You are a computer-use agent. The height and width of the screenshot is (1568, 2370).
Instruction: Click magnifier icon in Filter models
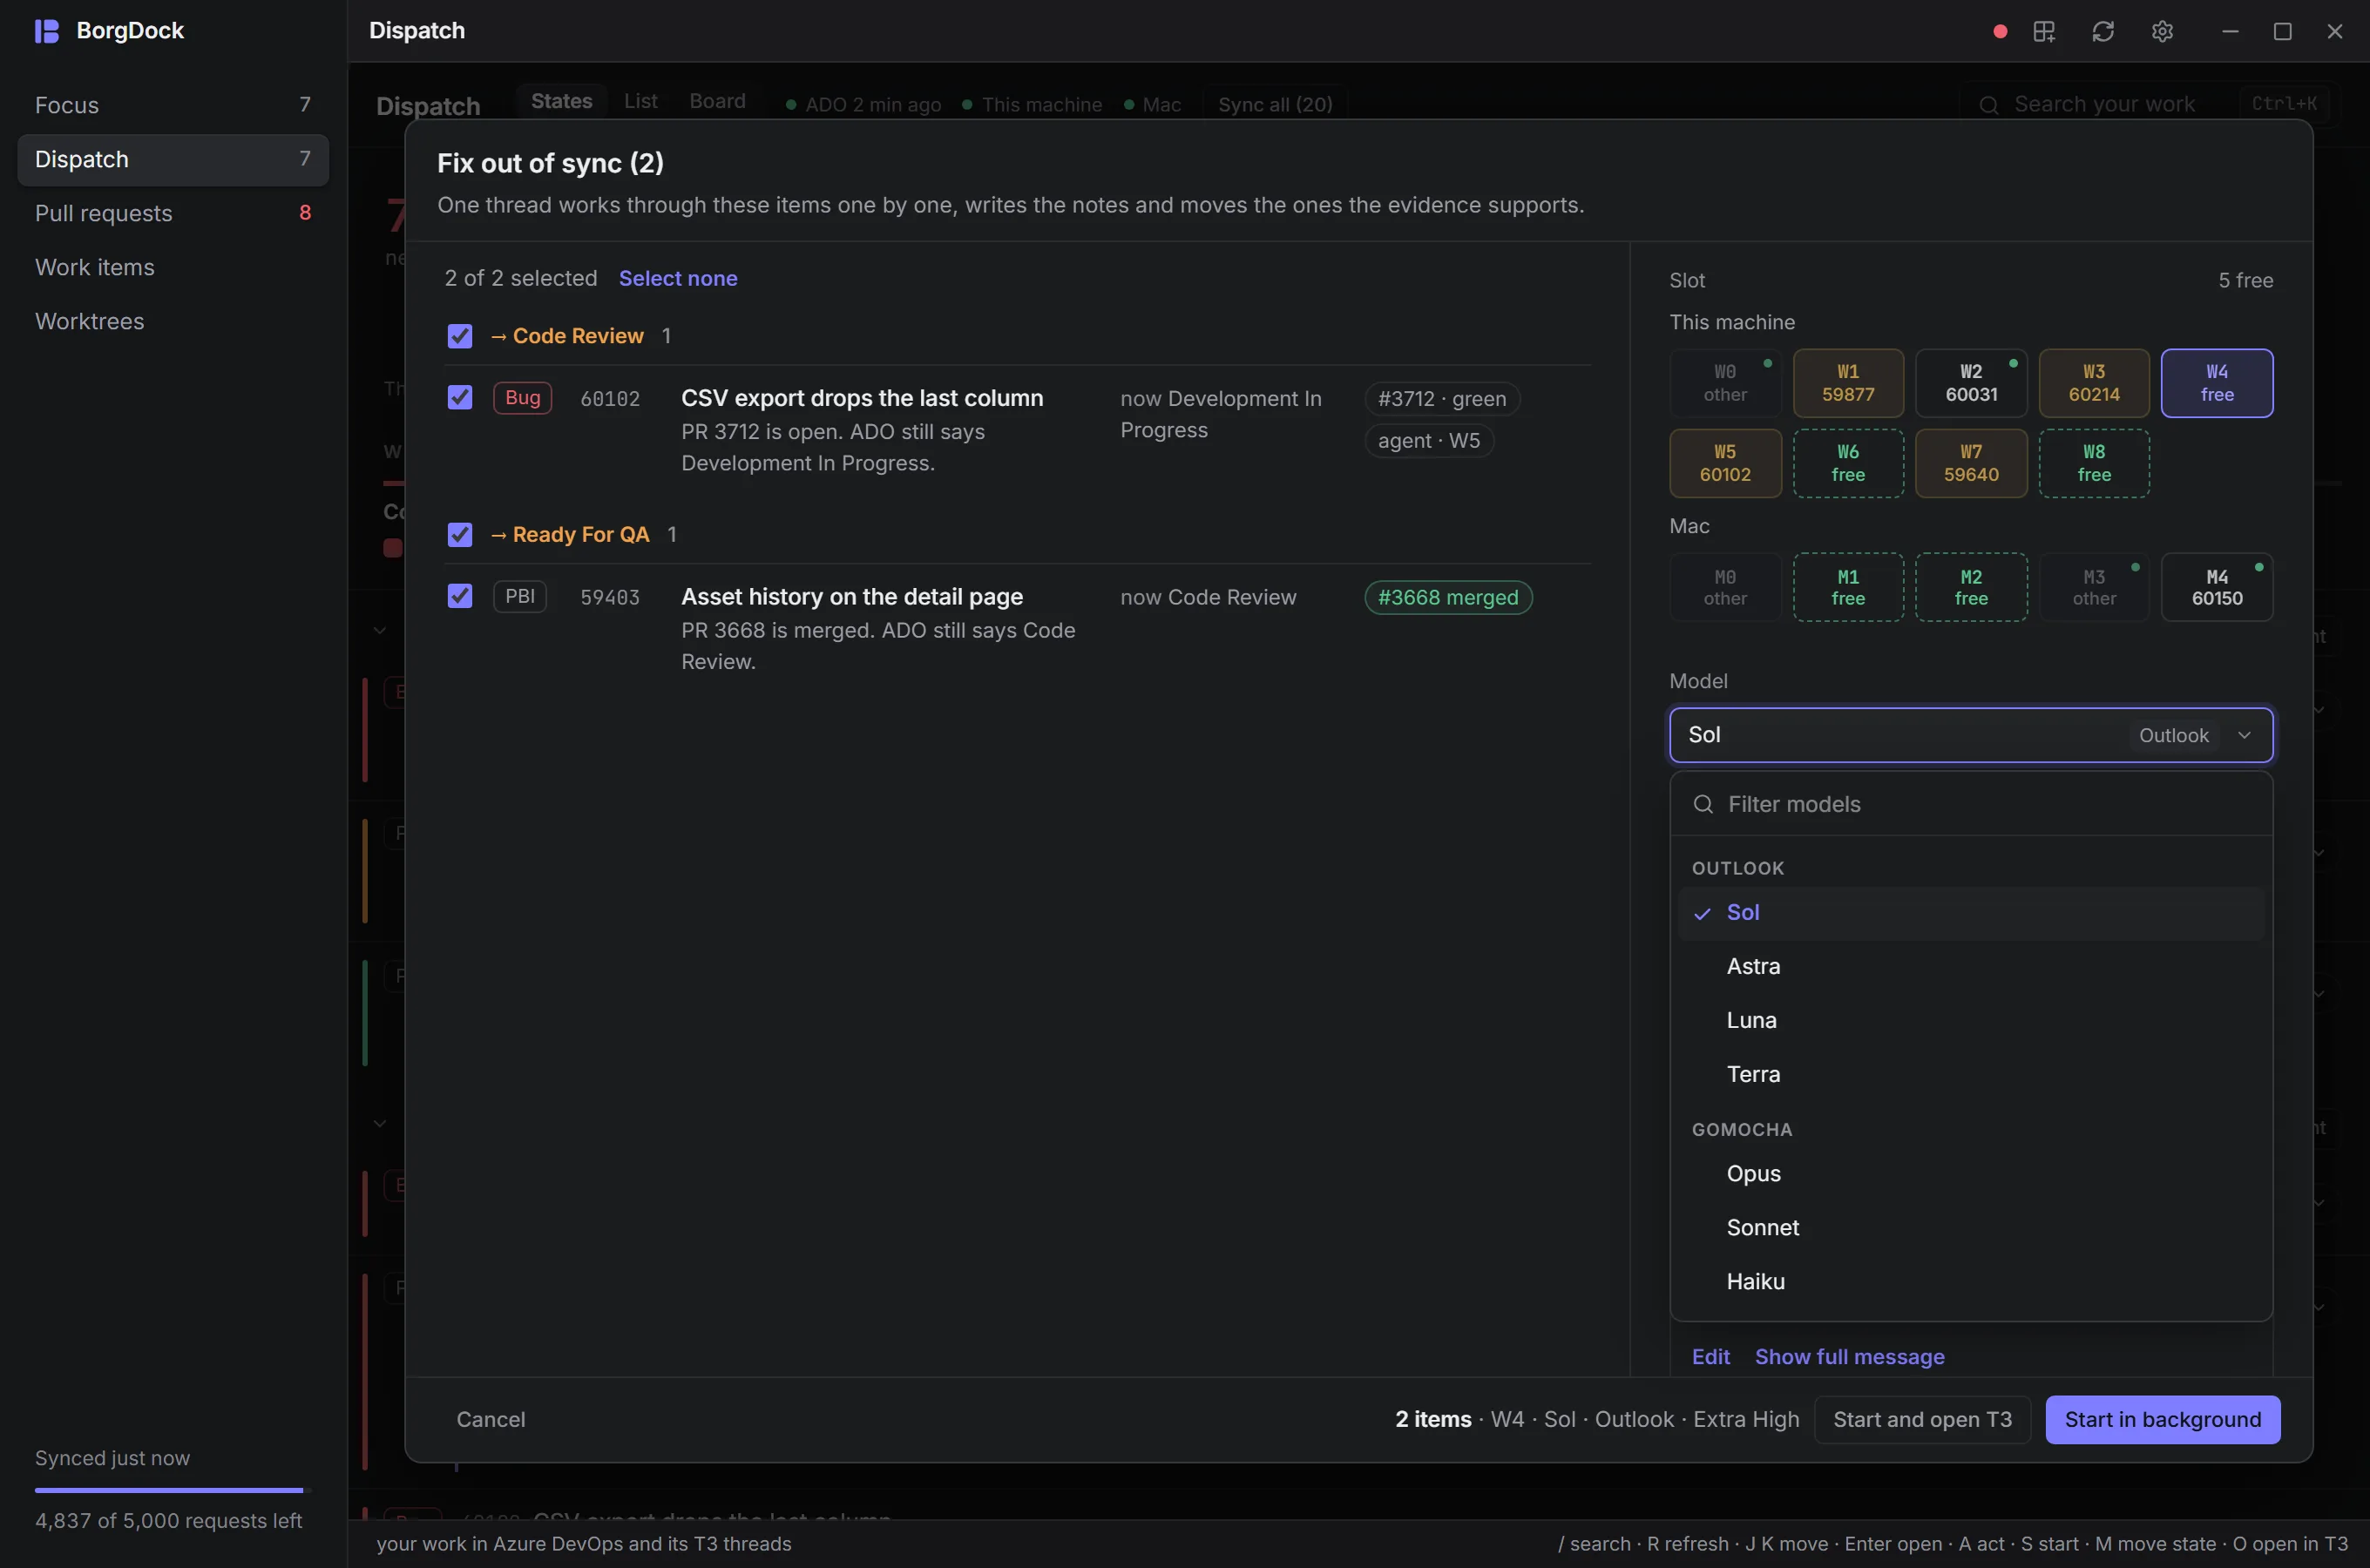pyautogui.click(x=1703, y=804)
